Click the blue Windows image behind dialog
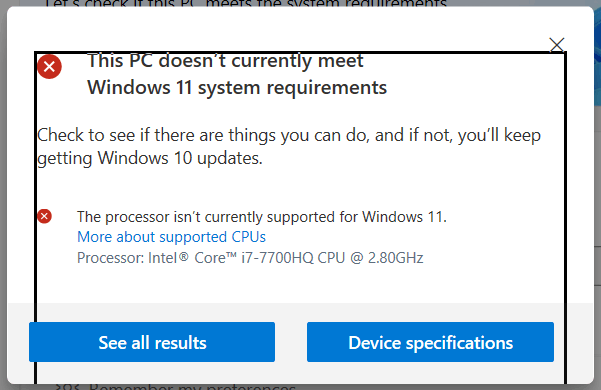This screenshot has width=601, height=390. pyautogui.click(x=598, y=54)
